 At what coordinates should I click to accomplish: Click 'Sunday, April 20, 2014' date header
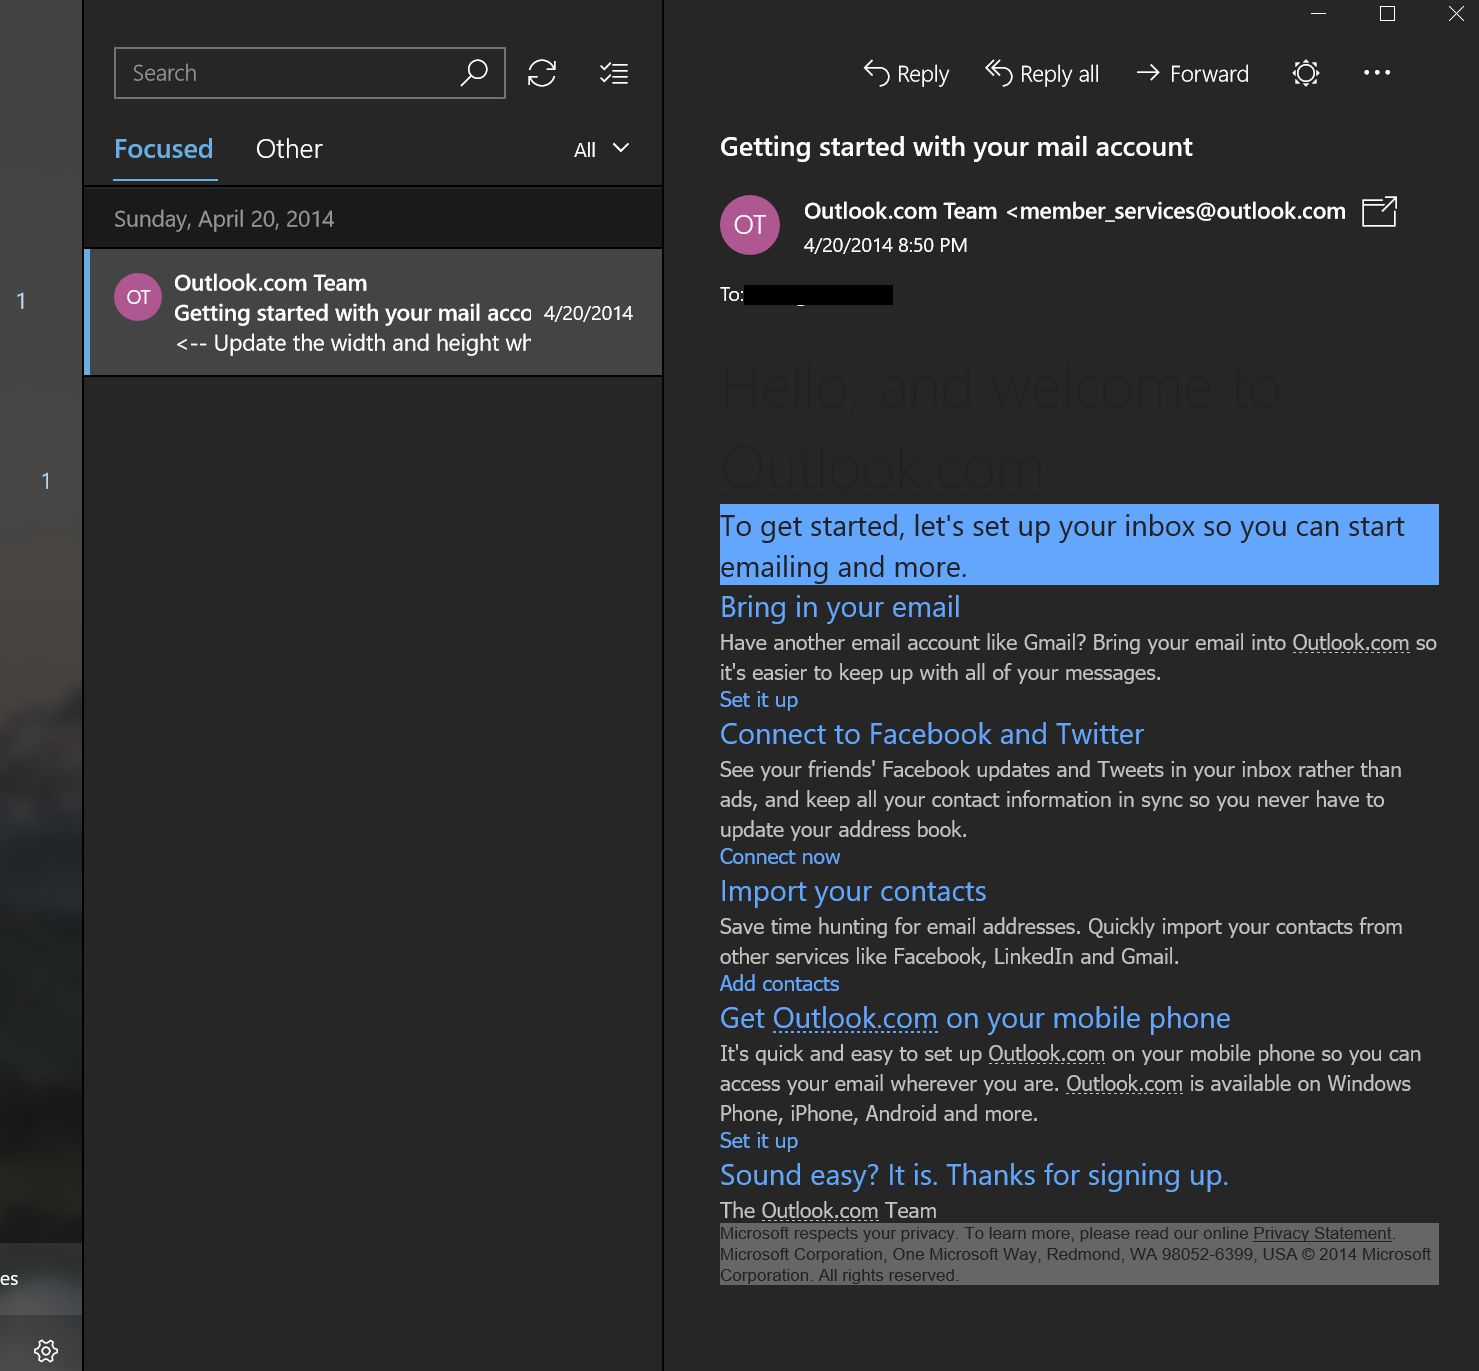coord(224,219)
